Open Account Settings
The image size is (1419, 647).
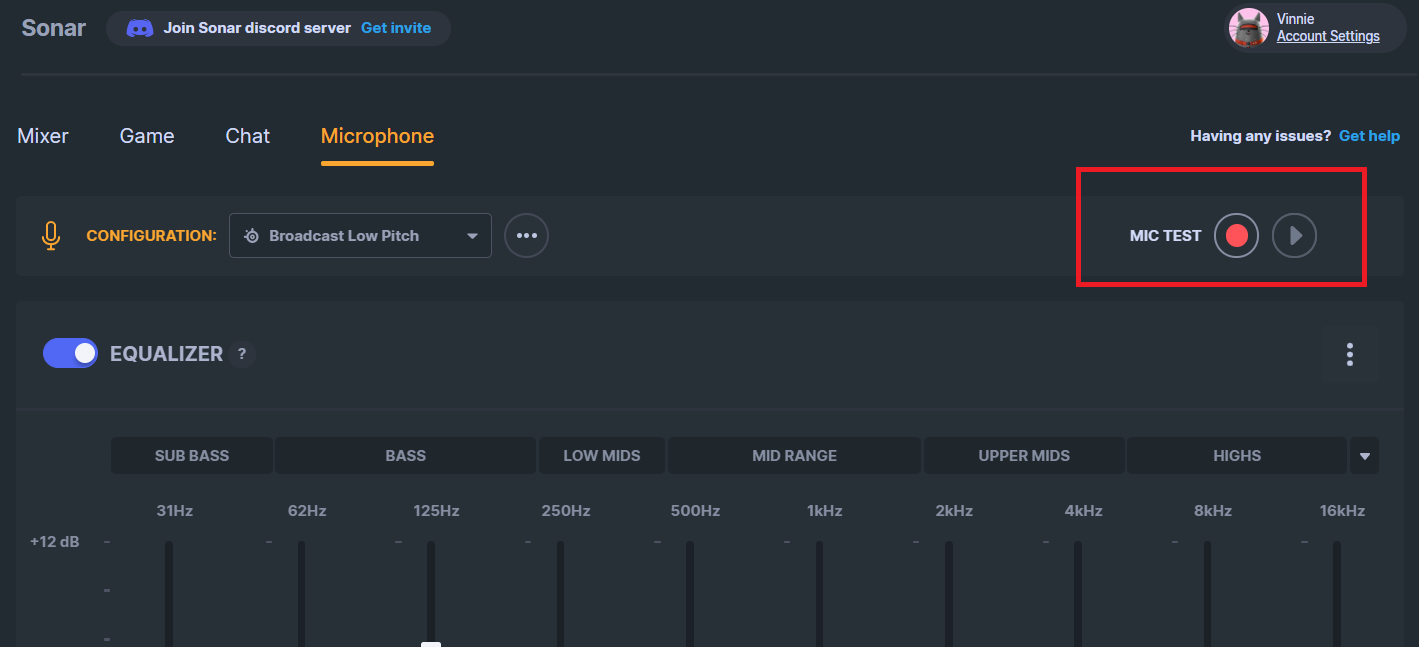pos(1328,36)
